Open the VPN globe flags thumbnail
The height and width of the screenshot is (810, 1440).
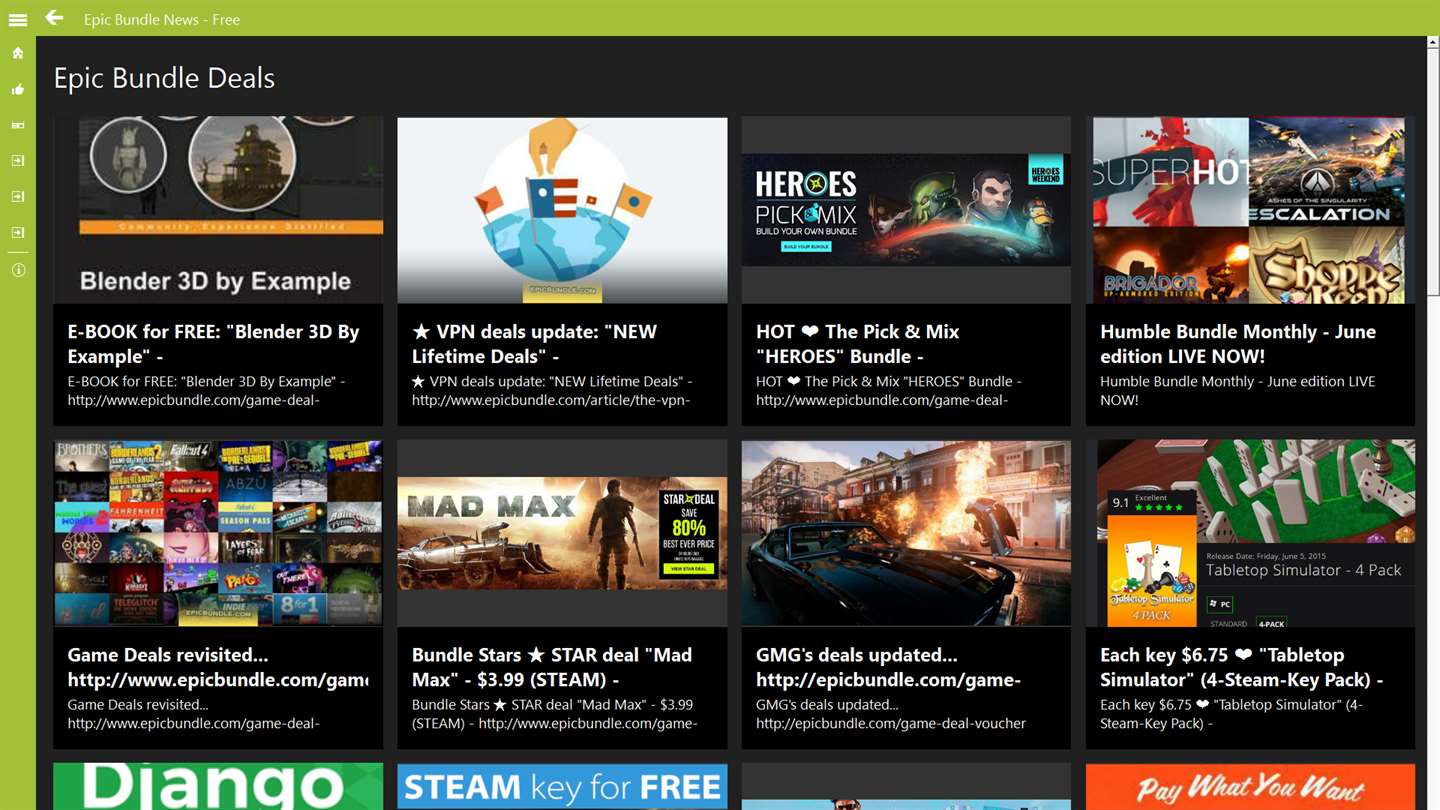tap(562, 210)
